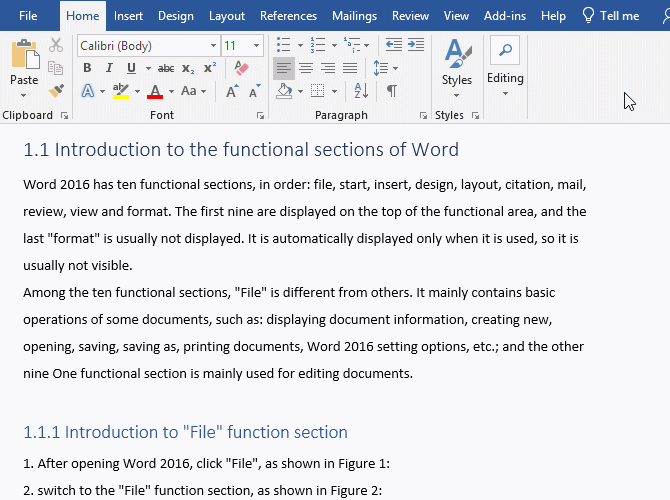
Task: Click the Format Painter brush icon
Action: (56, 91)
